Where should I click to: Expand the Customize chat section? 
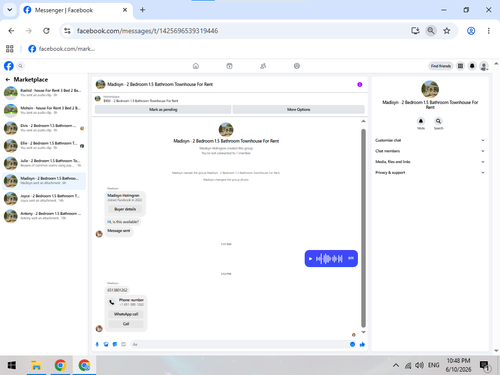tap(430, 140)
